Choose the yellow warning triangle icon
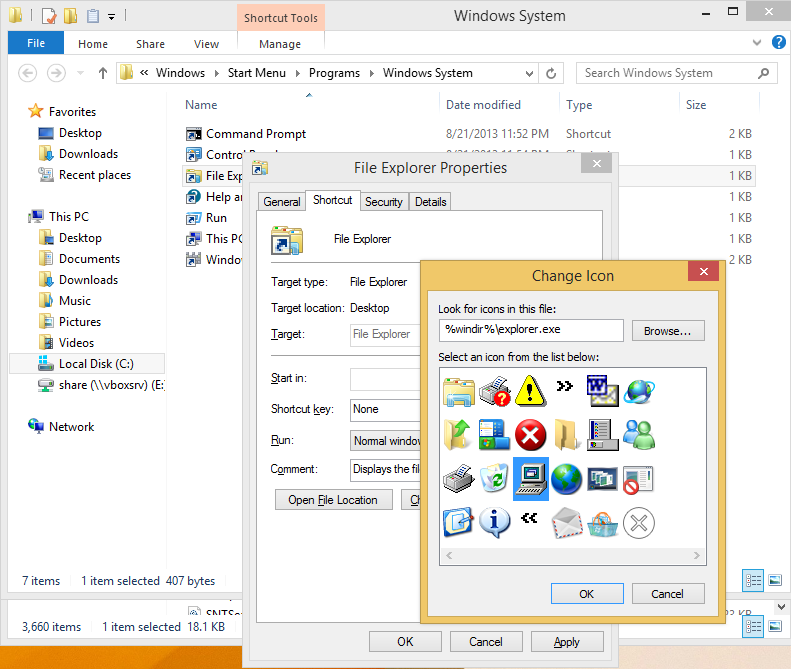 pos(530,392)
